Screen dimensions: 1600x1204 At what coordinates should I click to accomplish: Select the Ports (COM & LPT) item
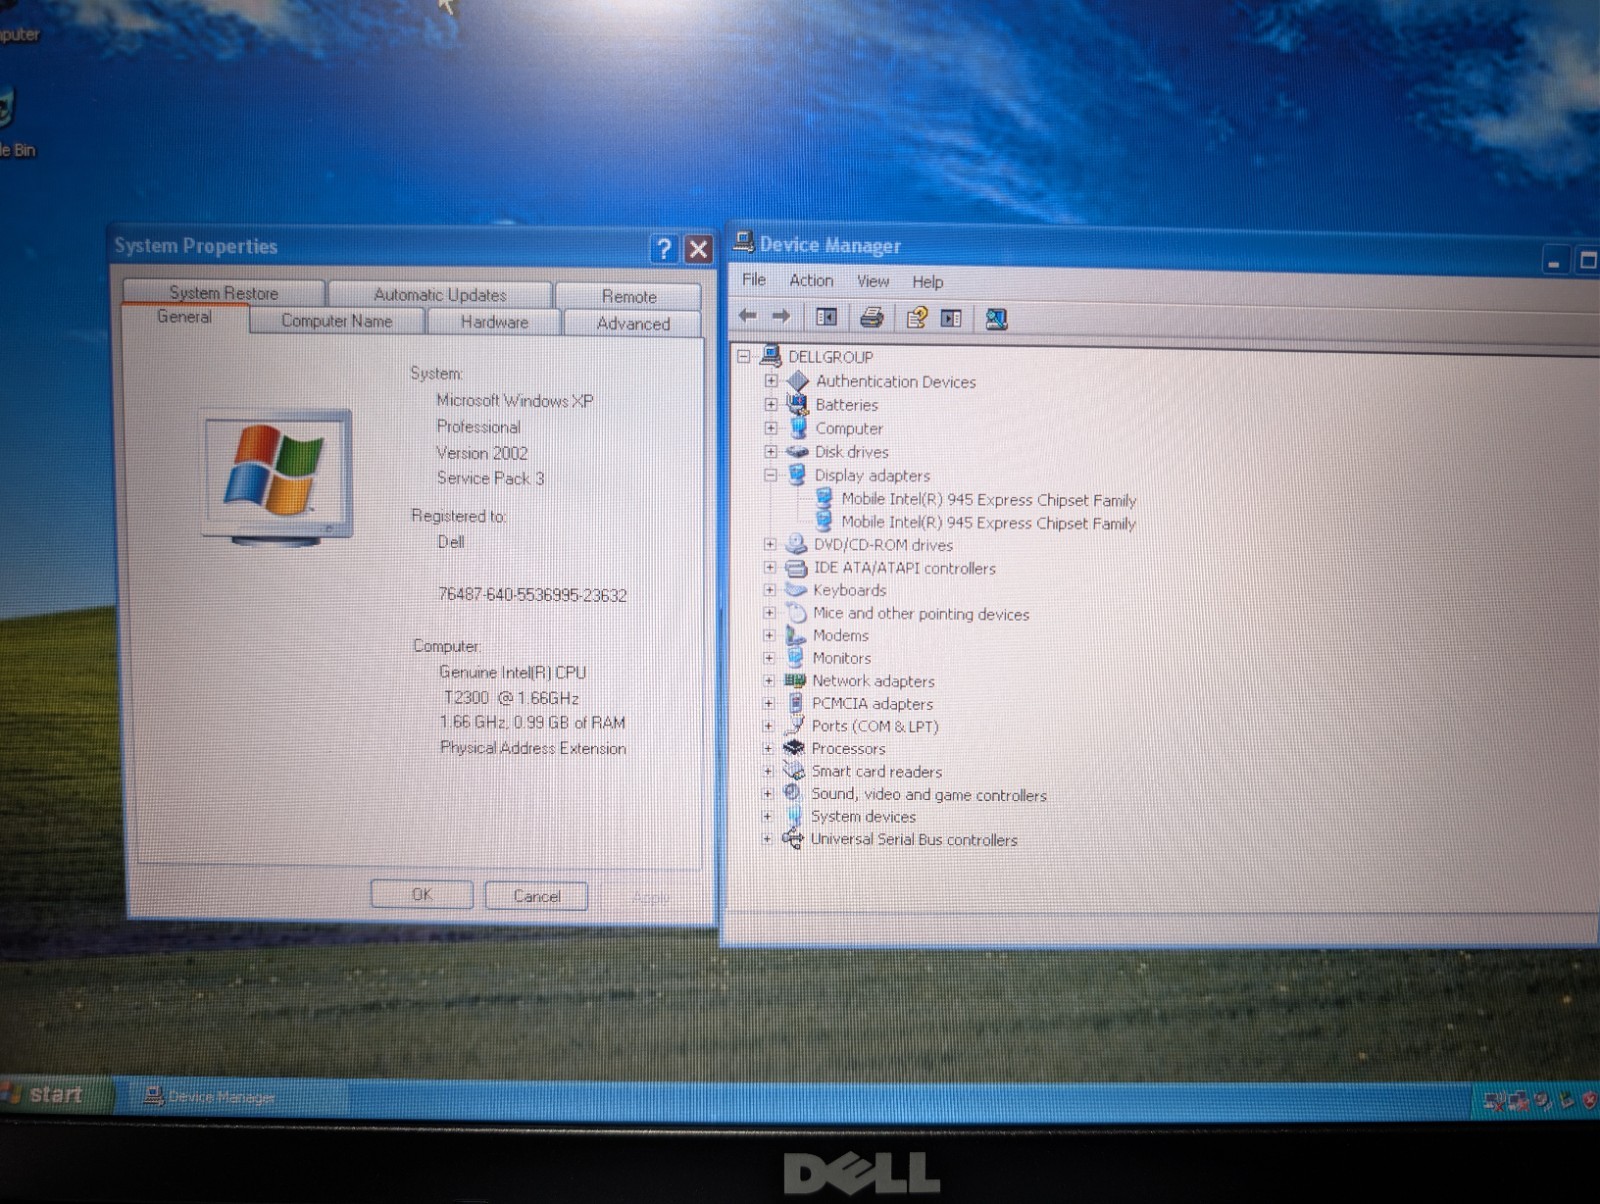point(875,726)
